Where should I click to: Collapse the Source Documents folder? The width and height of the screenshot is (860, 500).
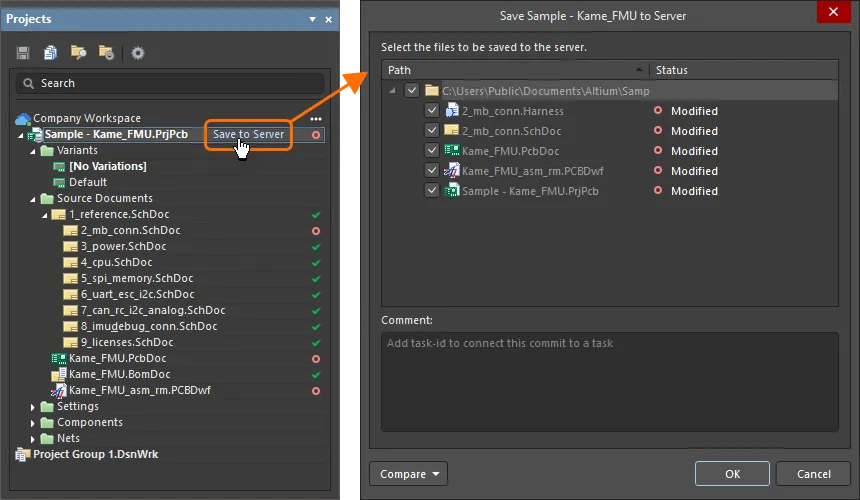(x=33, y=199)
